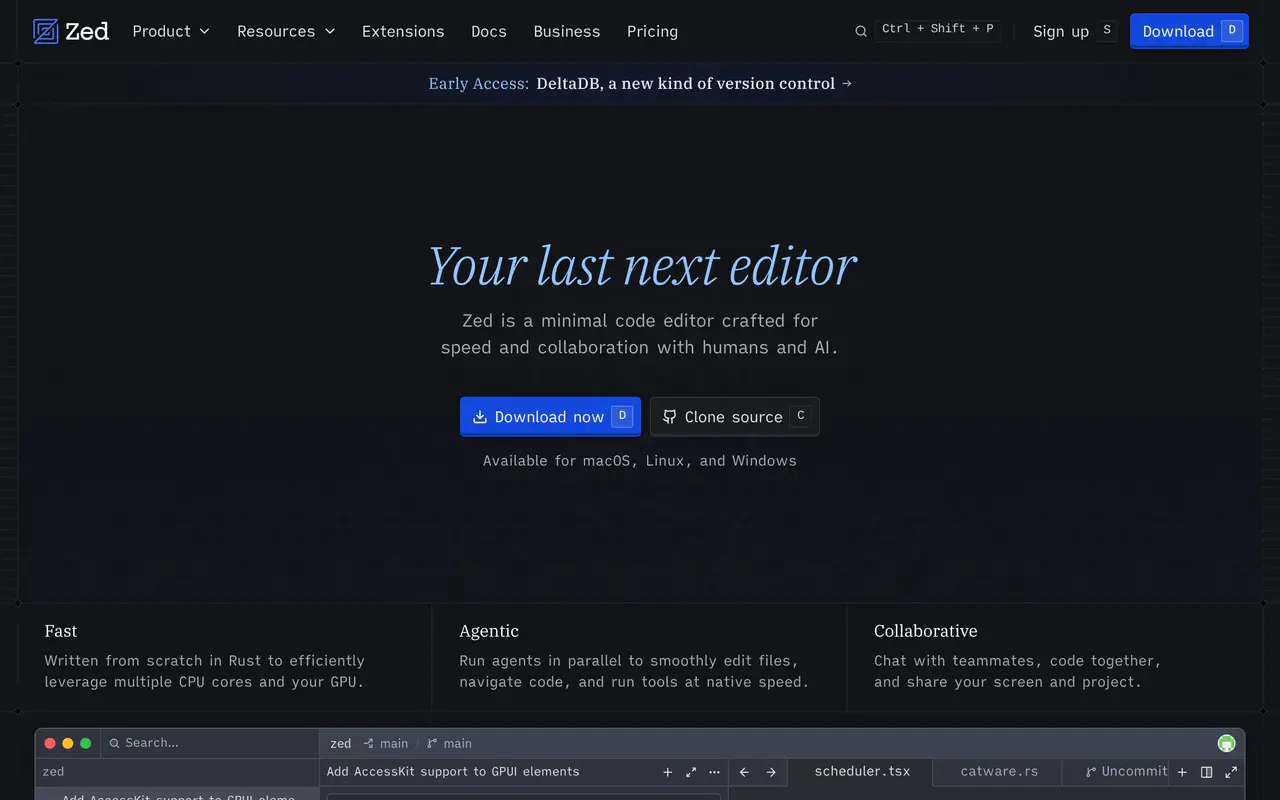Open the Pricing page
The height and width of the screenshot is (800, 1280).
pyautogui.click(x=652, y=31)
